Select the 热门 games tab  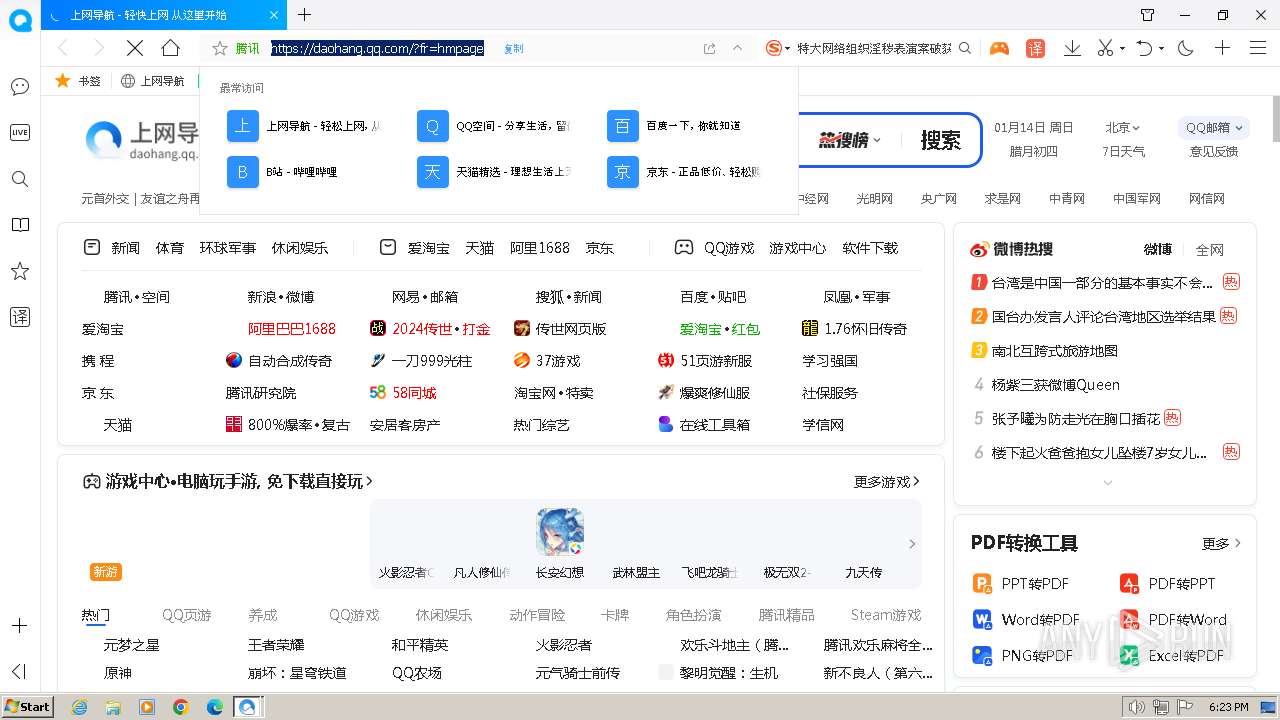pos(96,615)
